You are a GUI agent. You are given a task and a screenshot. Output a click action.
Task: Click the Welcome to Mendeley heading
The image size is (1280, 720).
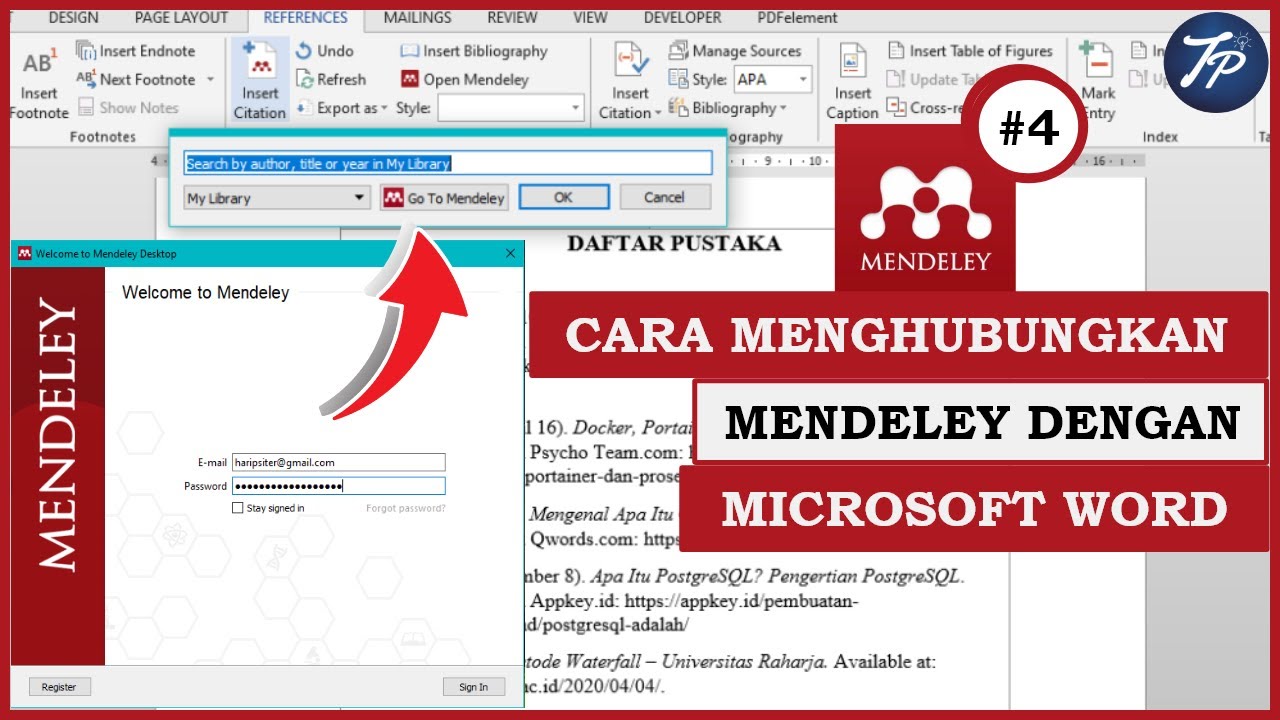205,293
